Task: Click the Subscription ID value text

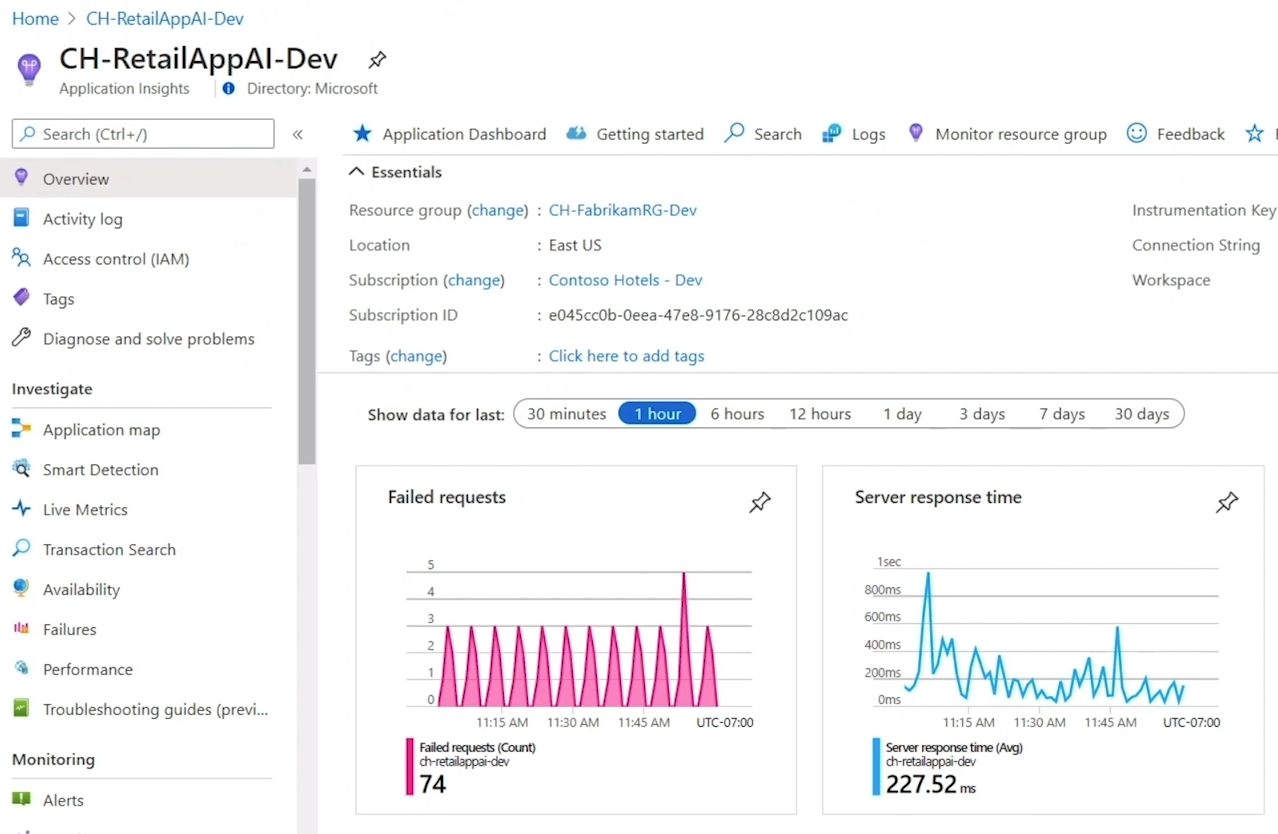Action: [x=698, y=315]
